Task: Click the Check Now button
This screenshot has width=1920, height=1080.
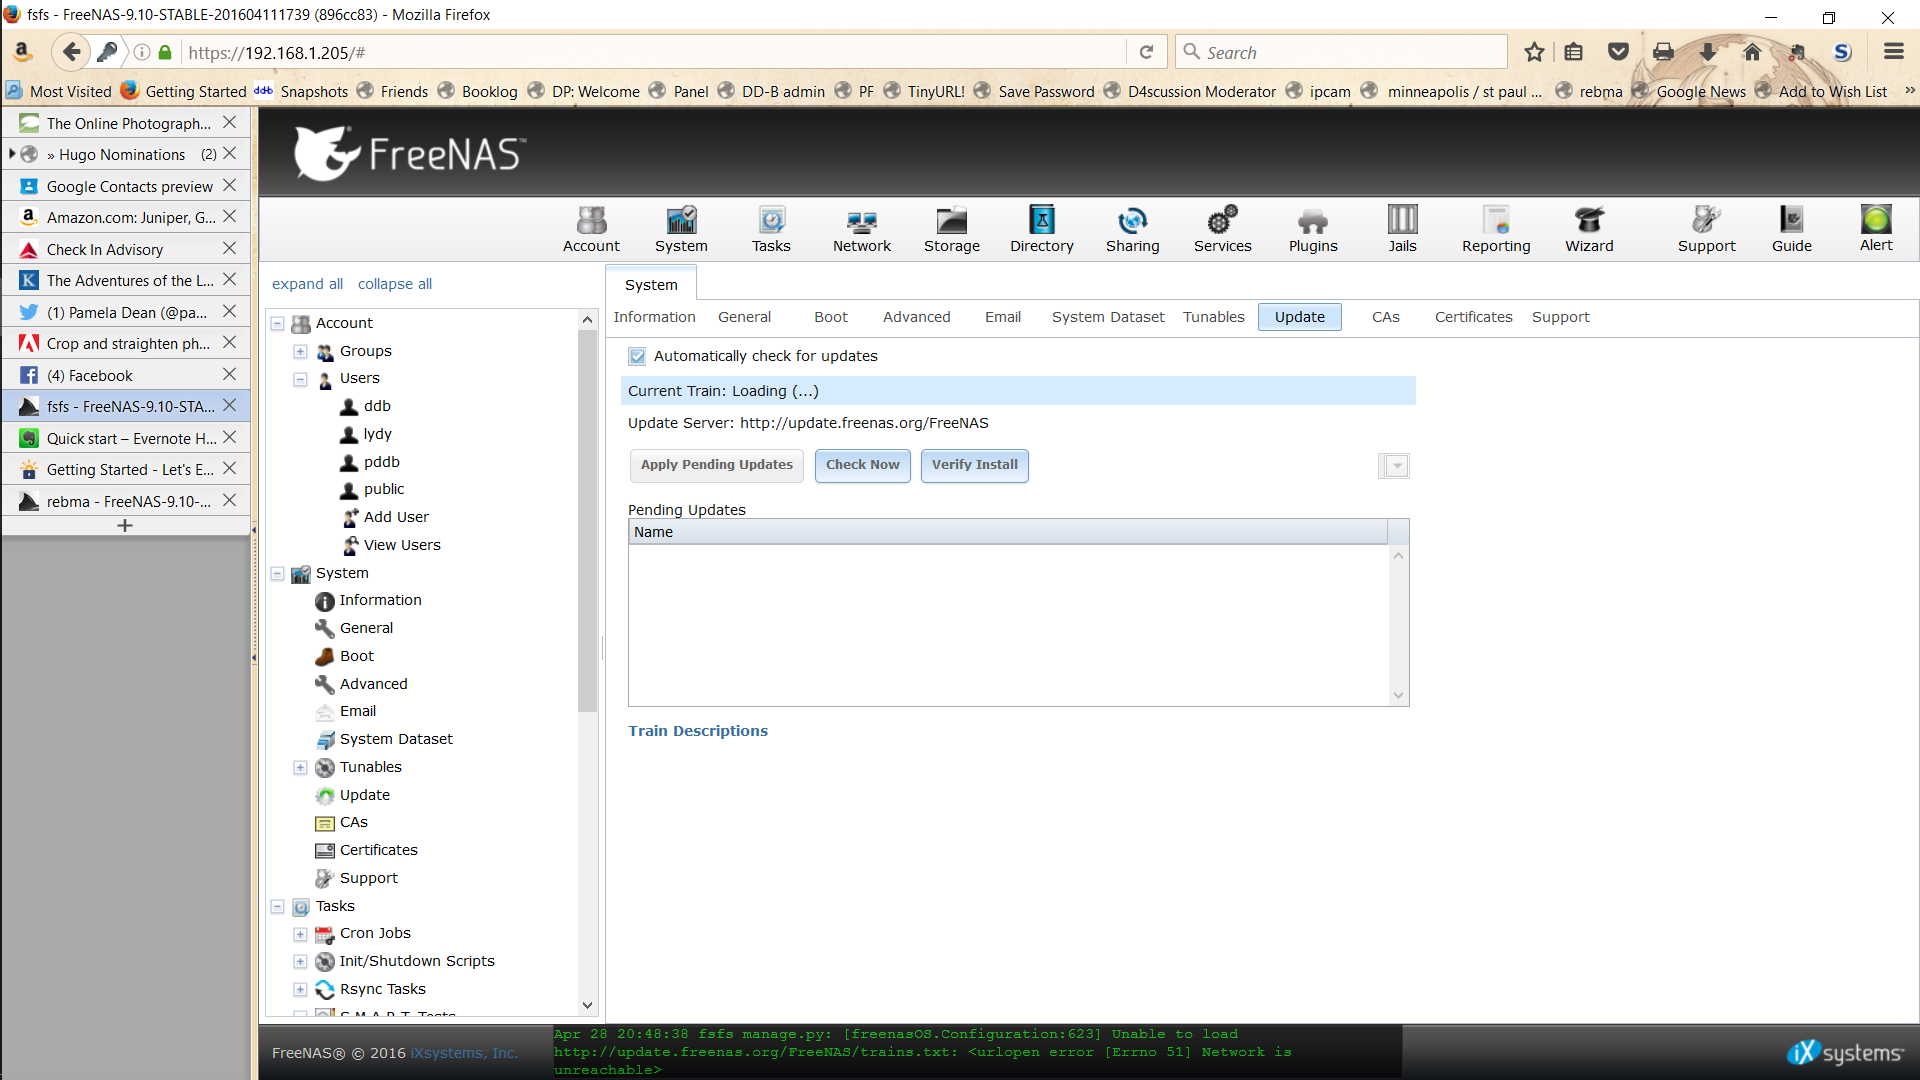Action: pyautogui.click(x=862, y=465)
